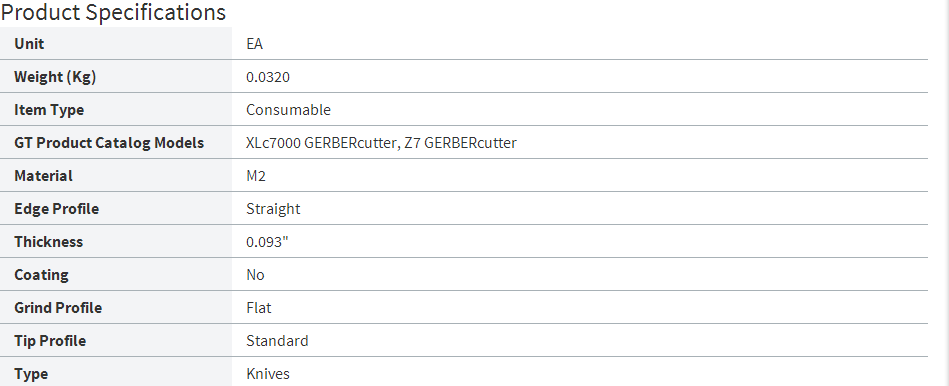Viewport: 949px width, 386px height.
Task: Click the EA unit value
Action: click(254, 44)
